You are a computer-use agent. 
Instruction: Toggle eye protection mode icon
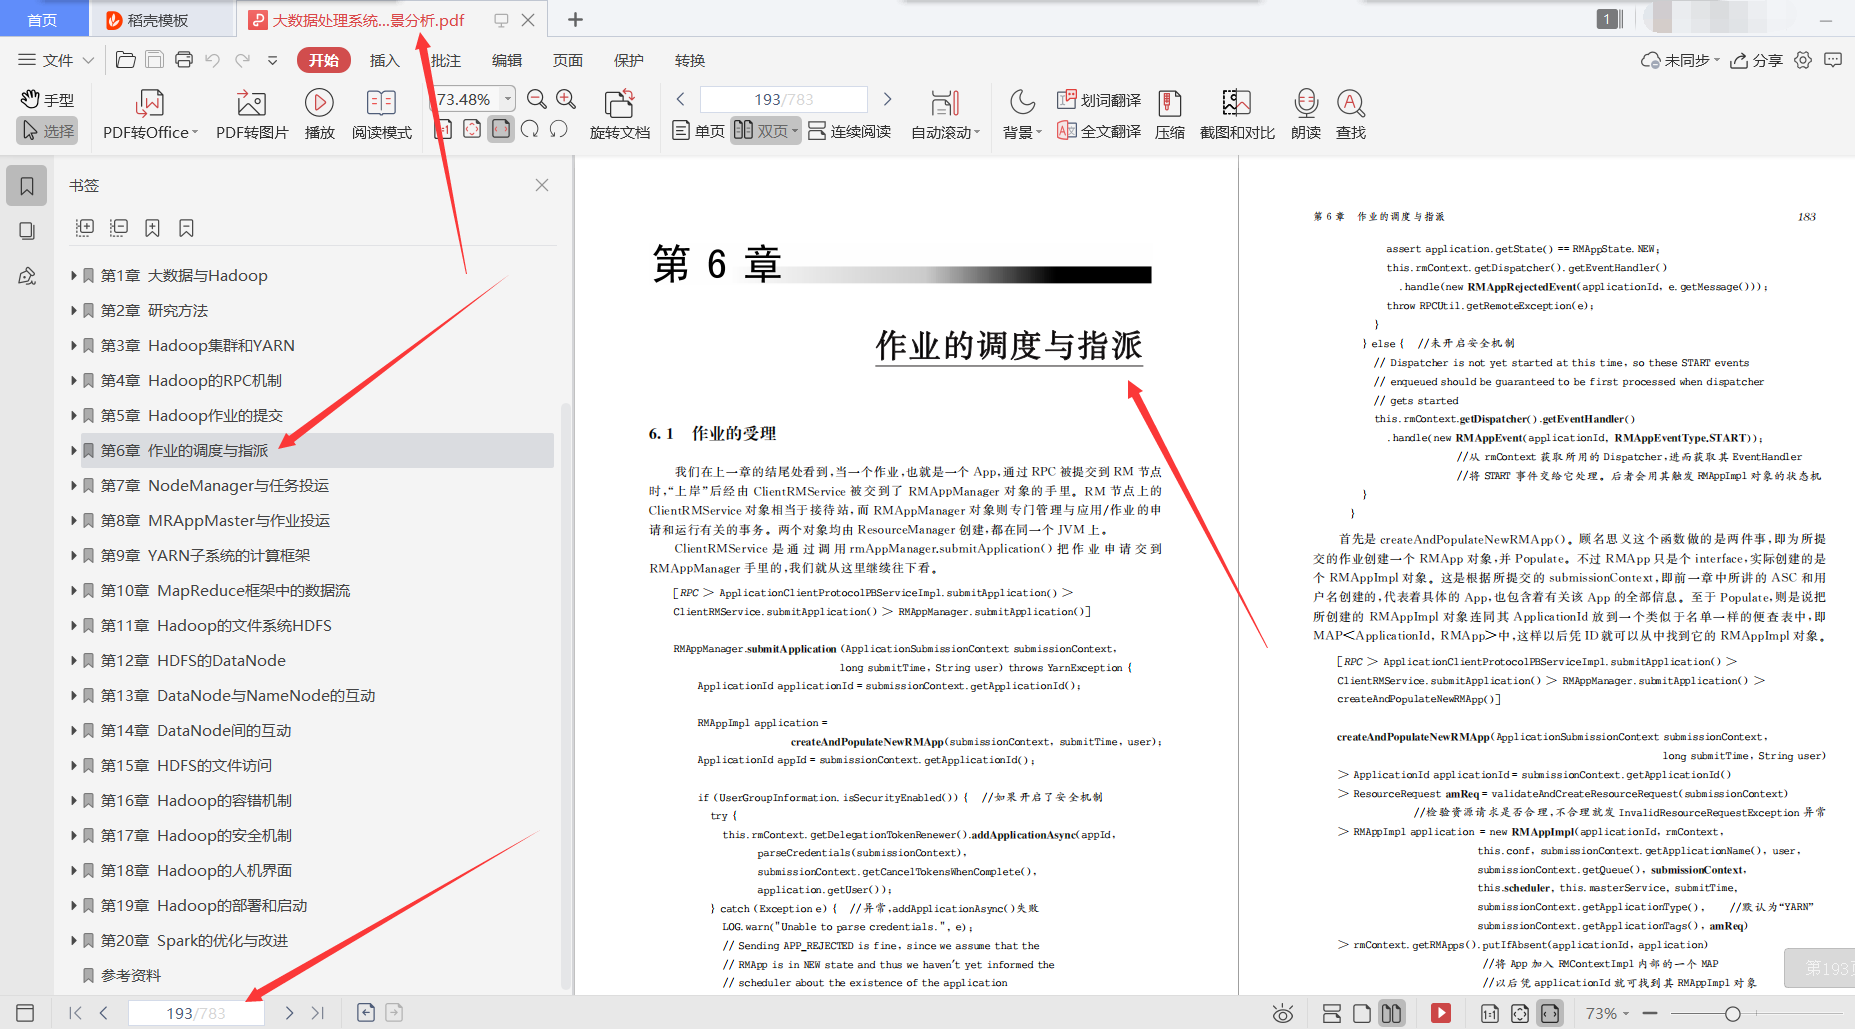click(x=1283, y=1013)
